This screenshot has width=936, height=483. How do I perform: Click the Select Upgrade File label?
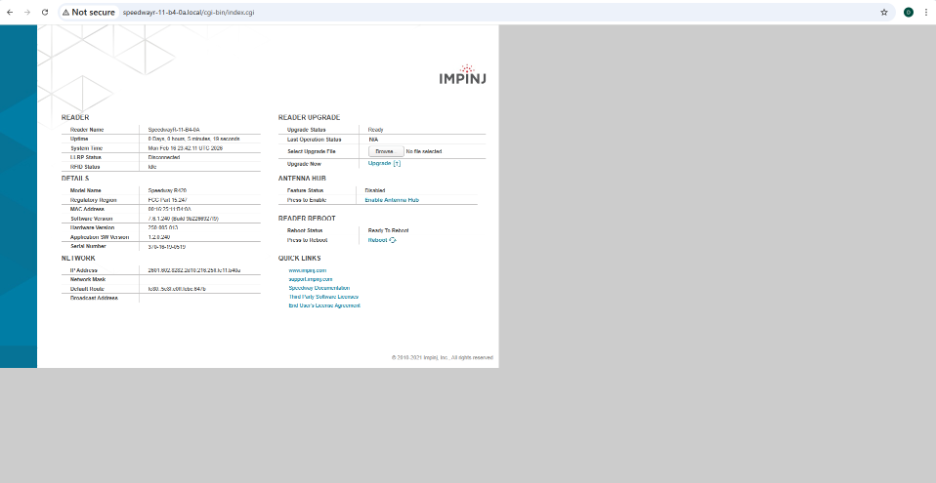[311, 152]
